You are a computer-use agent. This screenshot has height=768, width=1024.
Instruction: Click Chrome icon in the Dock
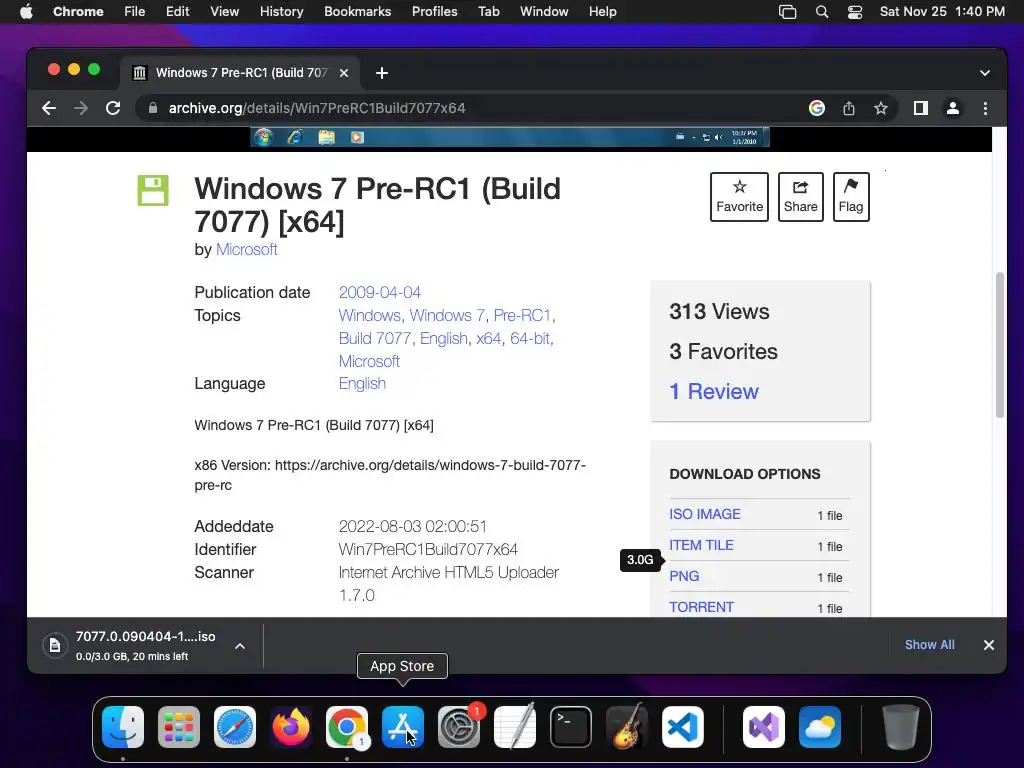click(347, 727)
